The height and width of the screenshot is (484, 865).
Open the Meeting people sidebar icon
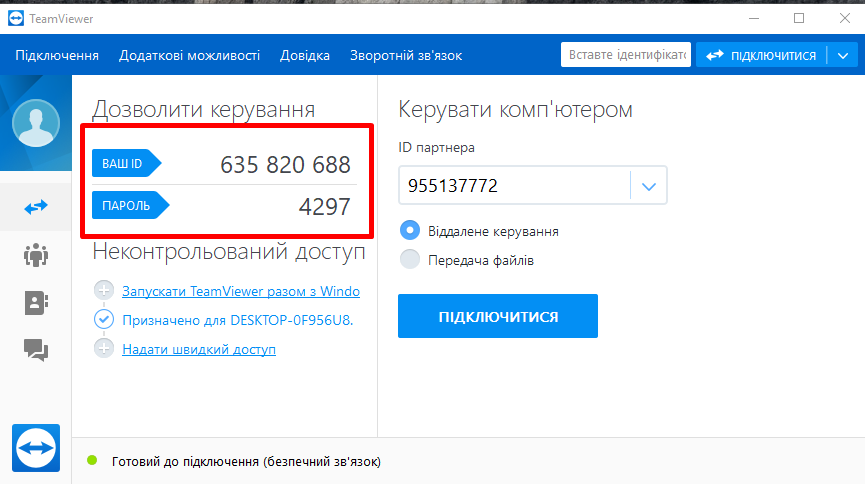coord(36,255)
